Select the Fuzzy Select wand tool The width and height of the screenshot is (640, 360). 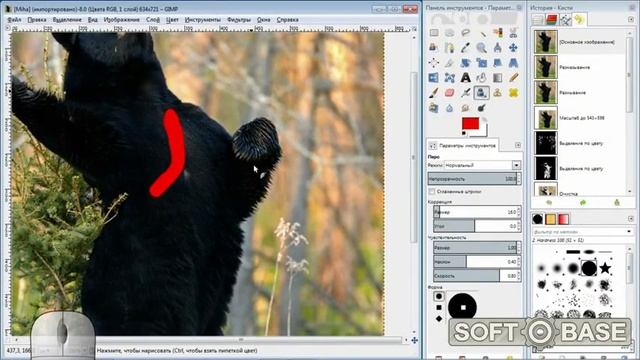[x=482, y=33]
